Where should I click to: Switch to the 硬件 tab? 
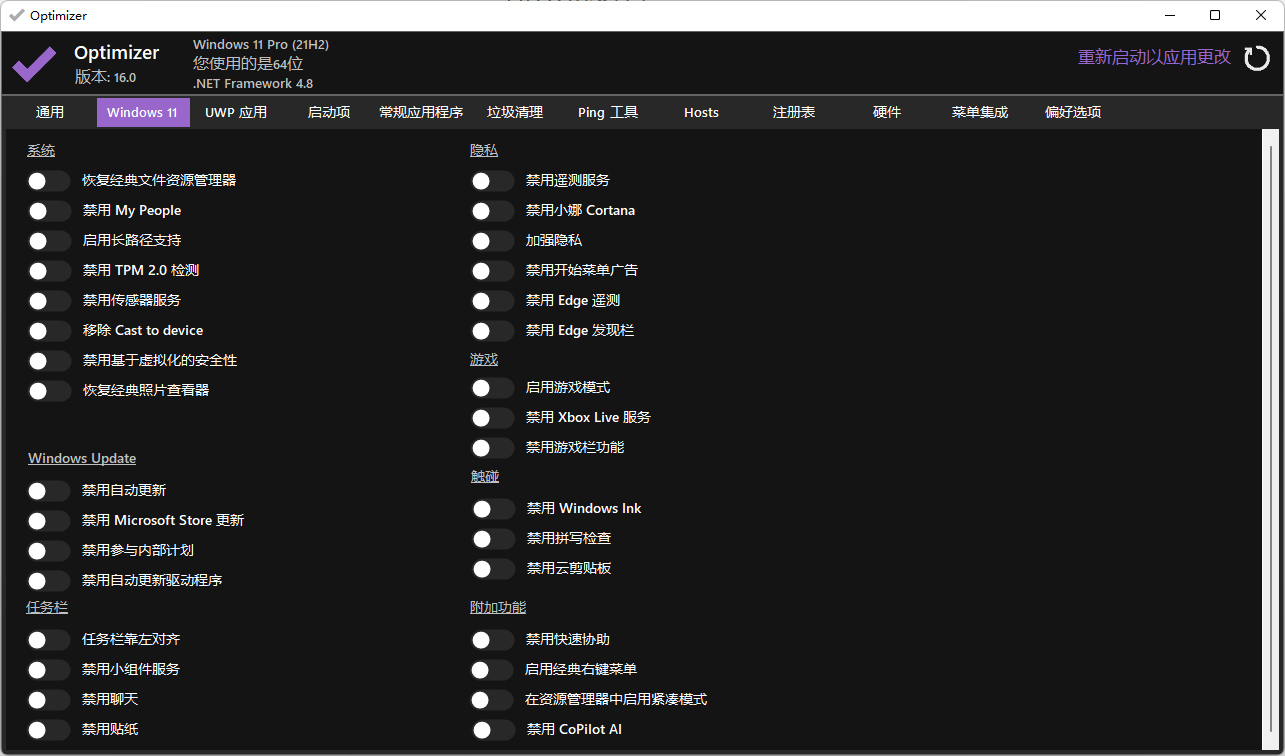click(x=887, y=112)
